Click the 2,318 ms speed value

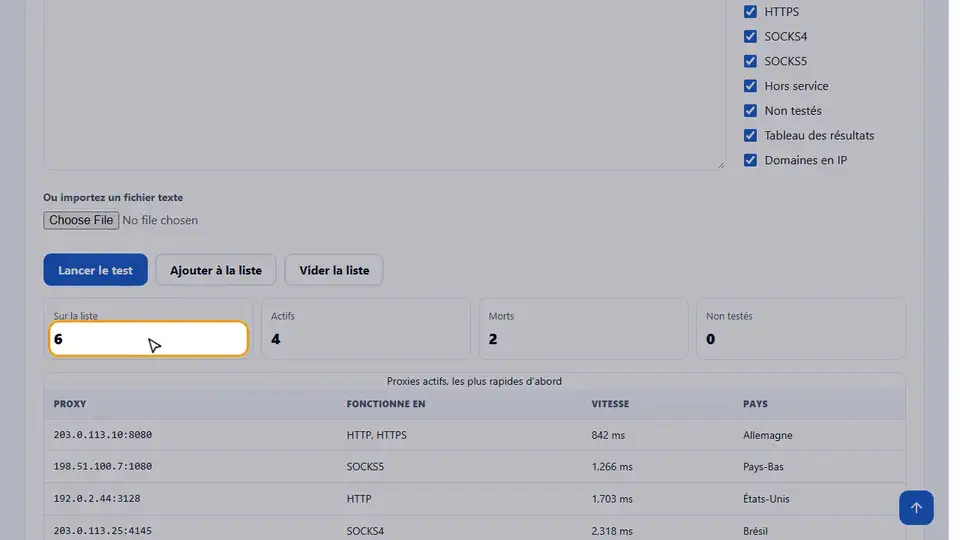(x=612, y=531)
